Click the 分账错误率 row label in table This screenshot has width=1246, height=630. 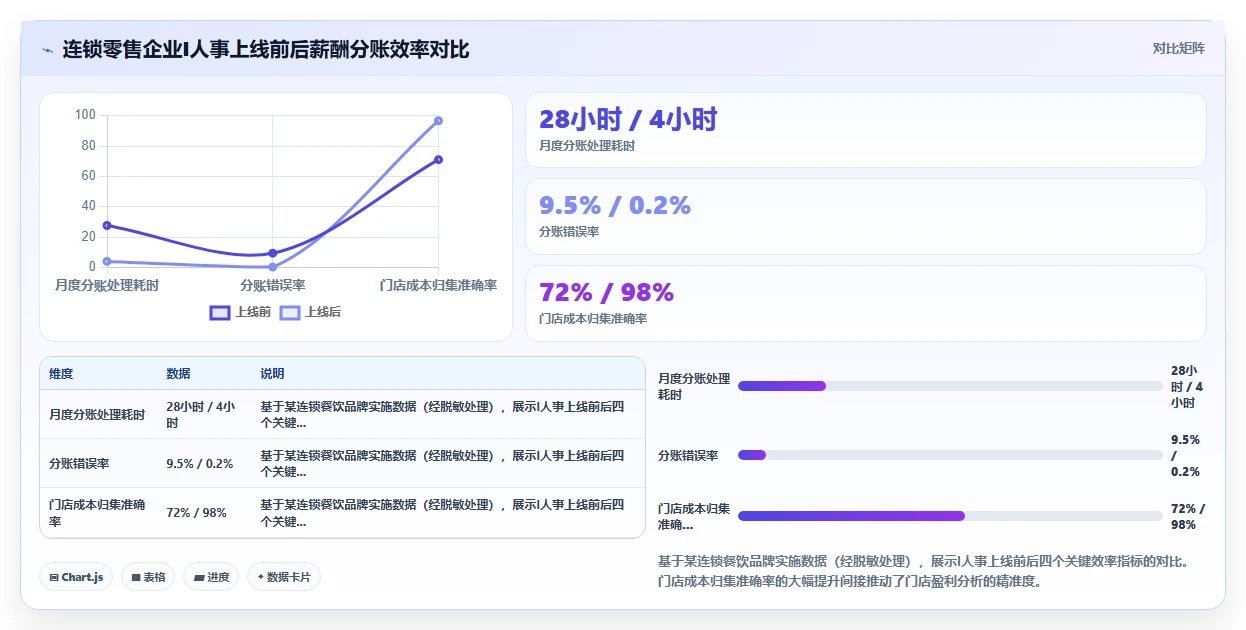click(79, 463)
